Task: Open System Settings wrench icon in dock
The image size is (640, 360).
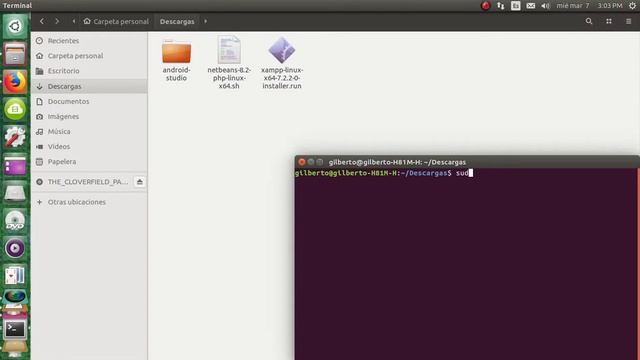Action: [x=15, y=137]
